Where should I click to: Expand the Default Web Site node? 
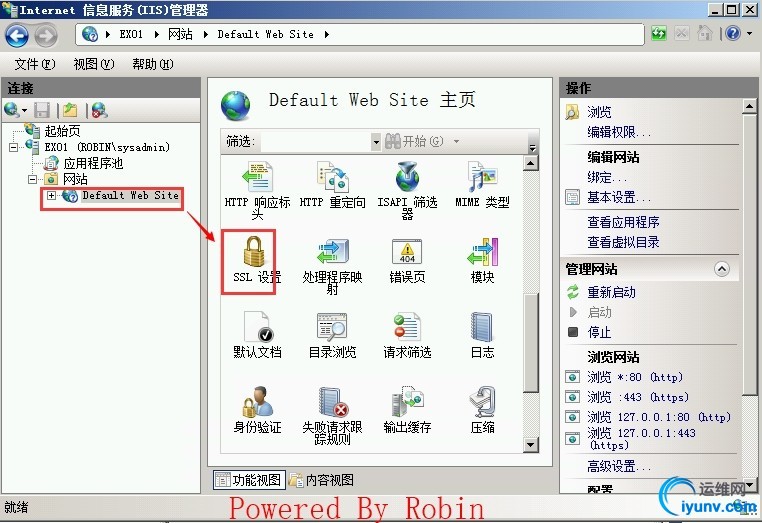pyautogui.click(x=52, y=195)
